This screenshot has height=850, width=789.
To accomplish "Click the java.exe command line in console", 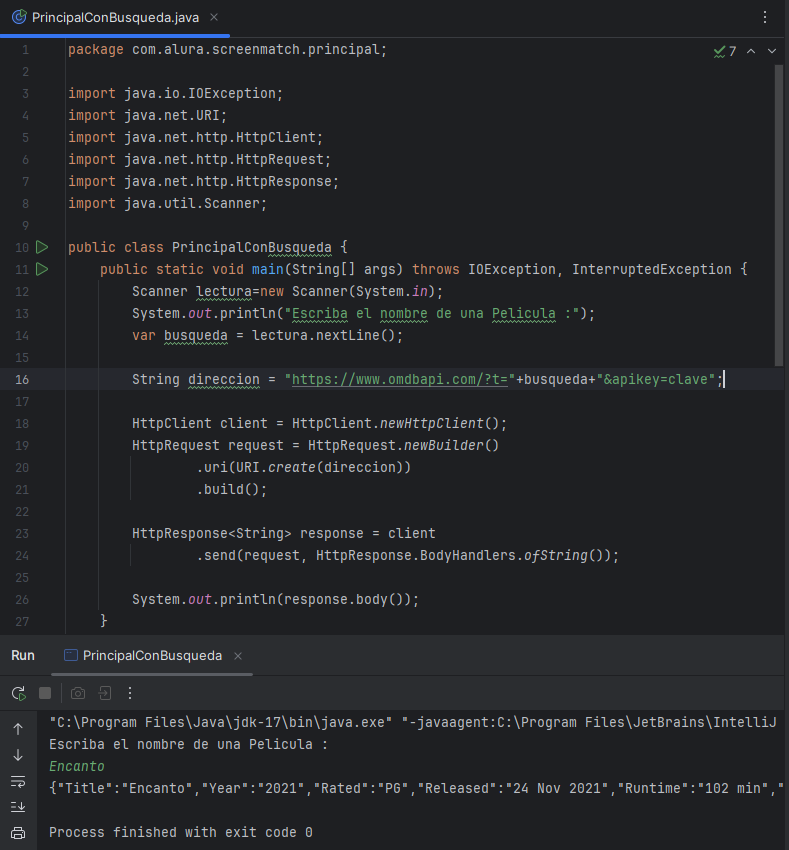I will 413,723.
